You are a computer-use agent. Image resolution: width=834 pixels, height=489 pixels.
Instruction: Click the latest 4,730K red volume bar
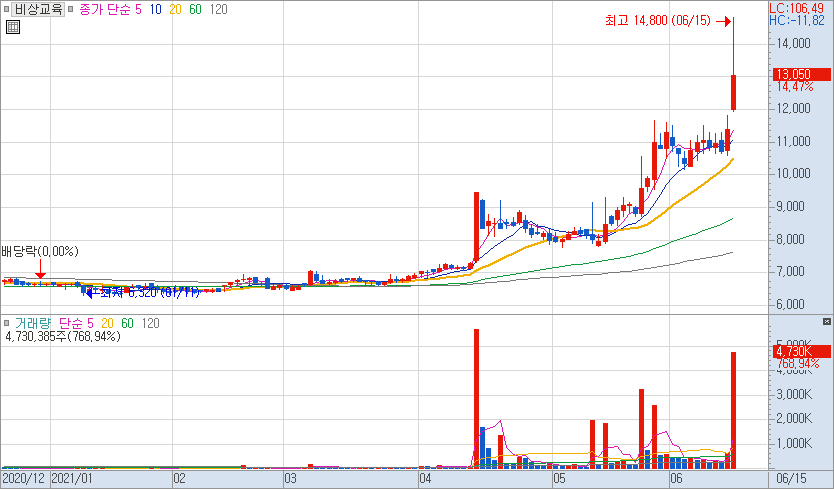point(733,410)
